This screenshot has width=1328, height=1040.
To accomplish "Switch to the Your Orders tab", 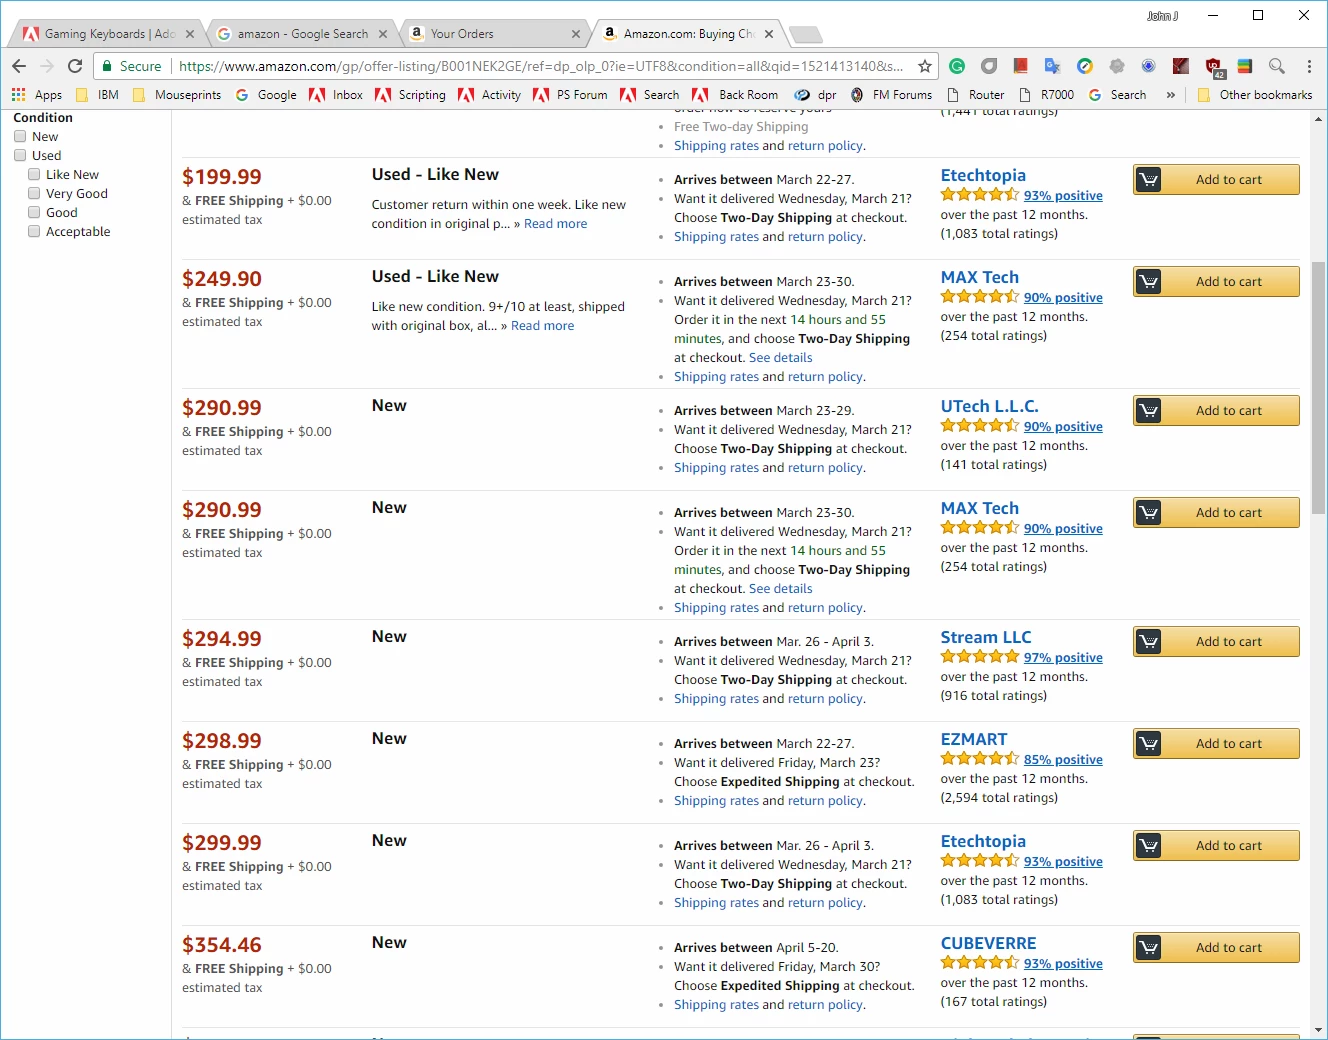I will point(495,34).
